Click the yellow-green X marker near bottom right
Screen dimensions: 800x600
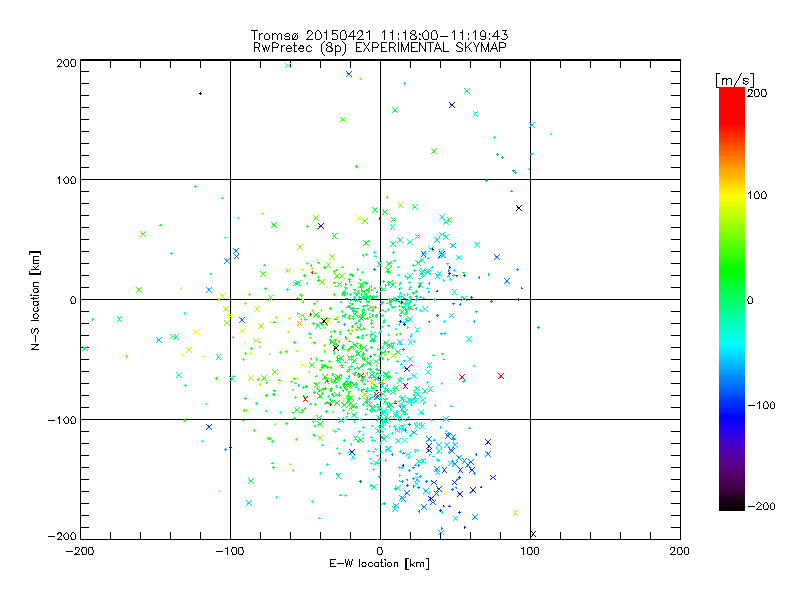click(x=515, y=513)
